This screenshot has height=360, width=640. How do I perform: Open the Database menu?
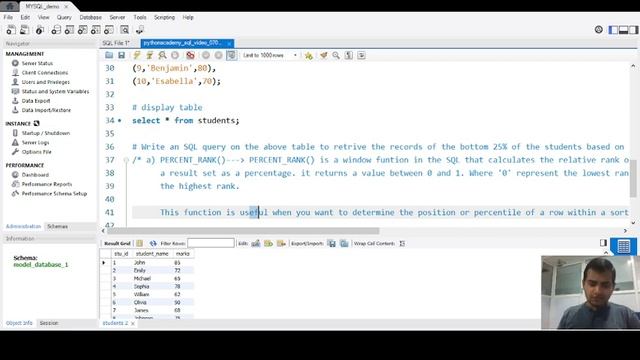point(91,18)
